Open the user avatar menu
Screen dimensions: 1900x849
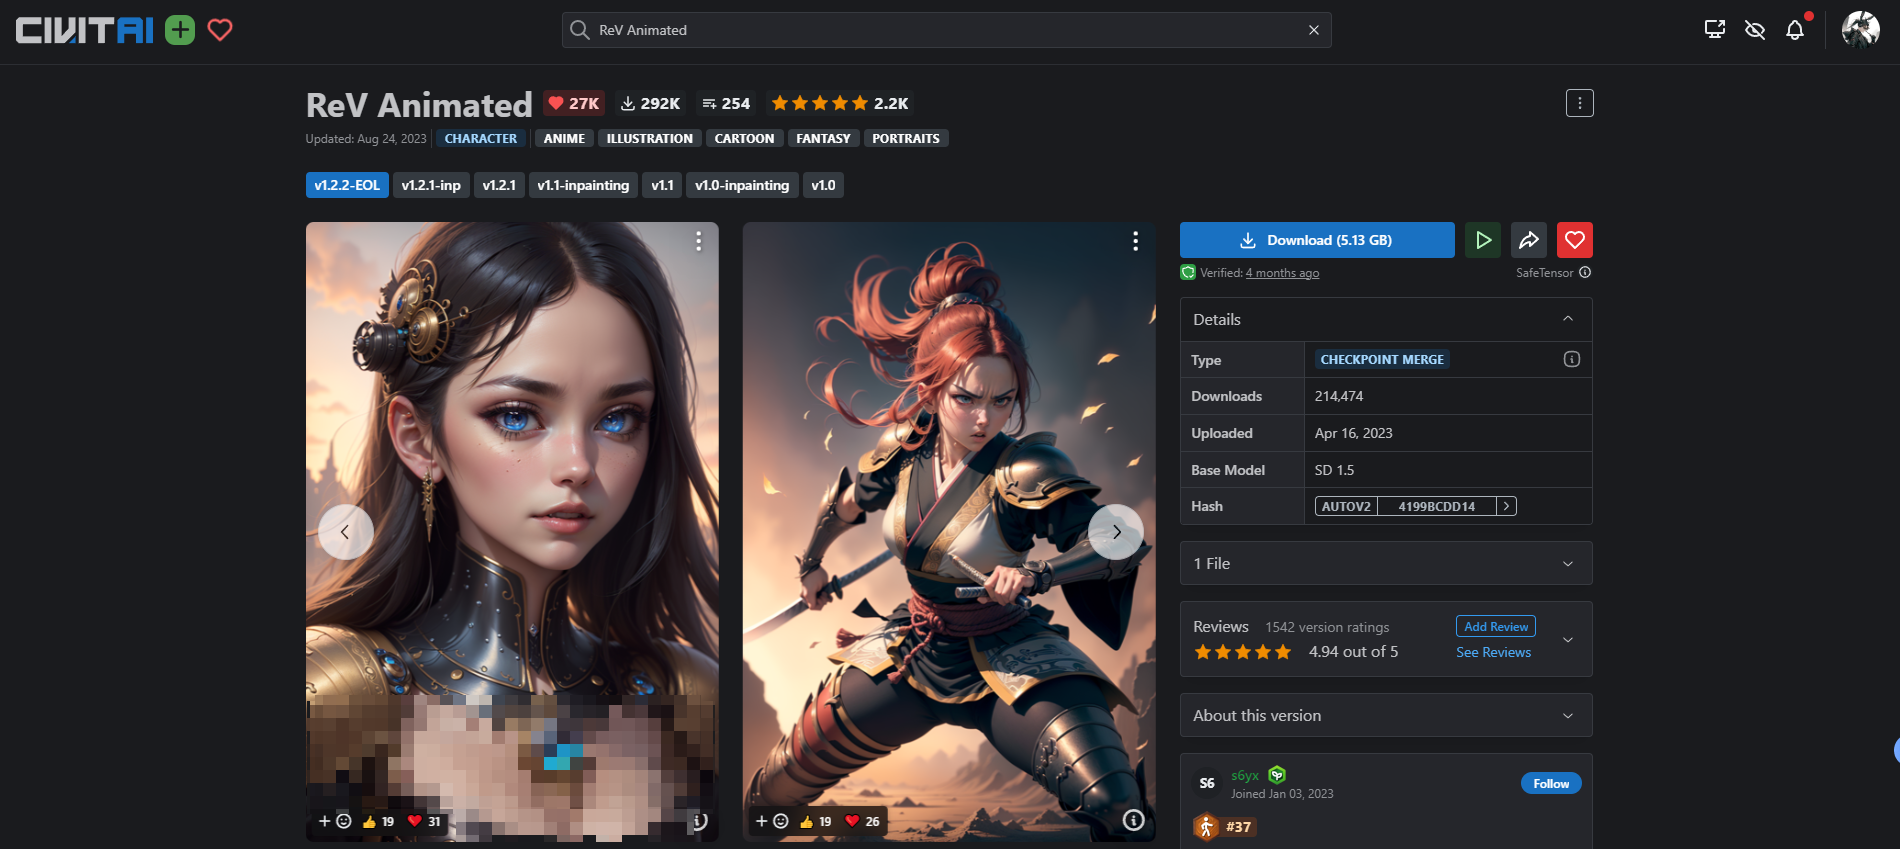click(1861, 30)
